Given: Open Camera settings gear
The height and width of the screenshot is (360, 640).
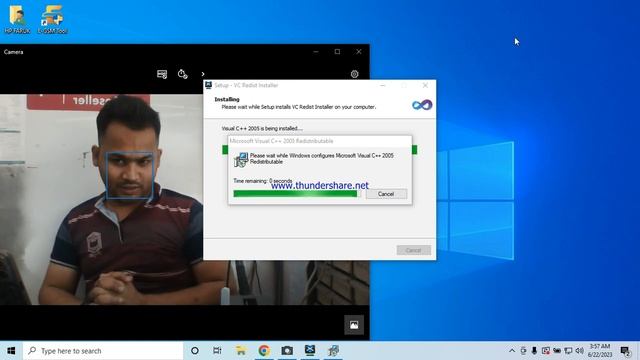Looking at the screenshot, I should pyautogui.click(x=354, y=74).
